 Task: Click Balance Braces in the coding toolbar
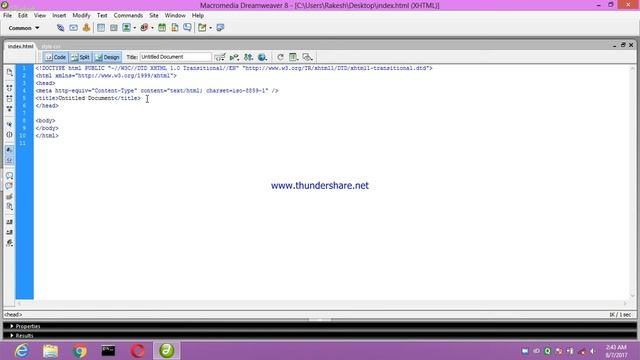[x=9, y=135]
